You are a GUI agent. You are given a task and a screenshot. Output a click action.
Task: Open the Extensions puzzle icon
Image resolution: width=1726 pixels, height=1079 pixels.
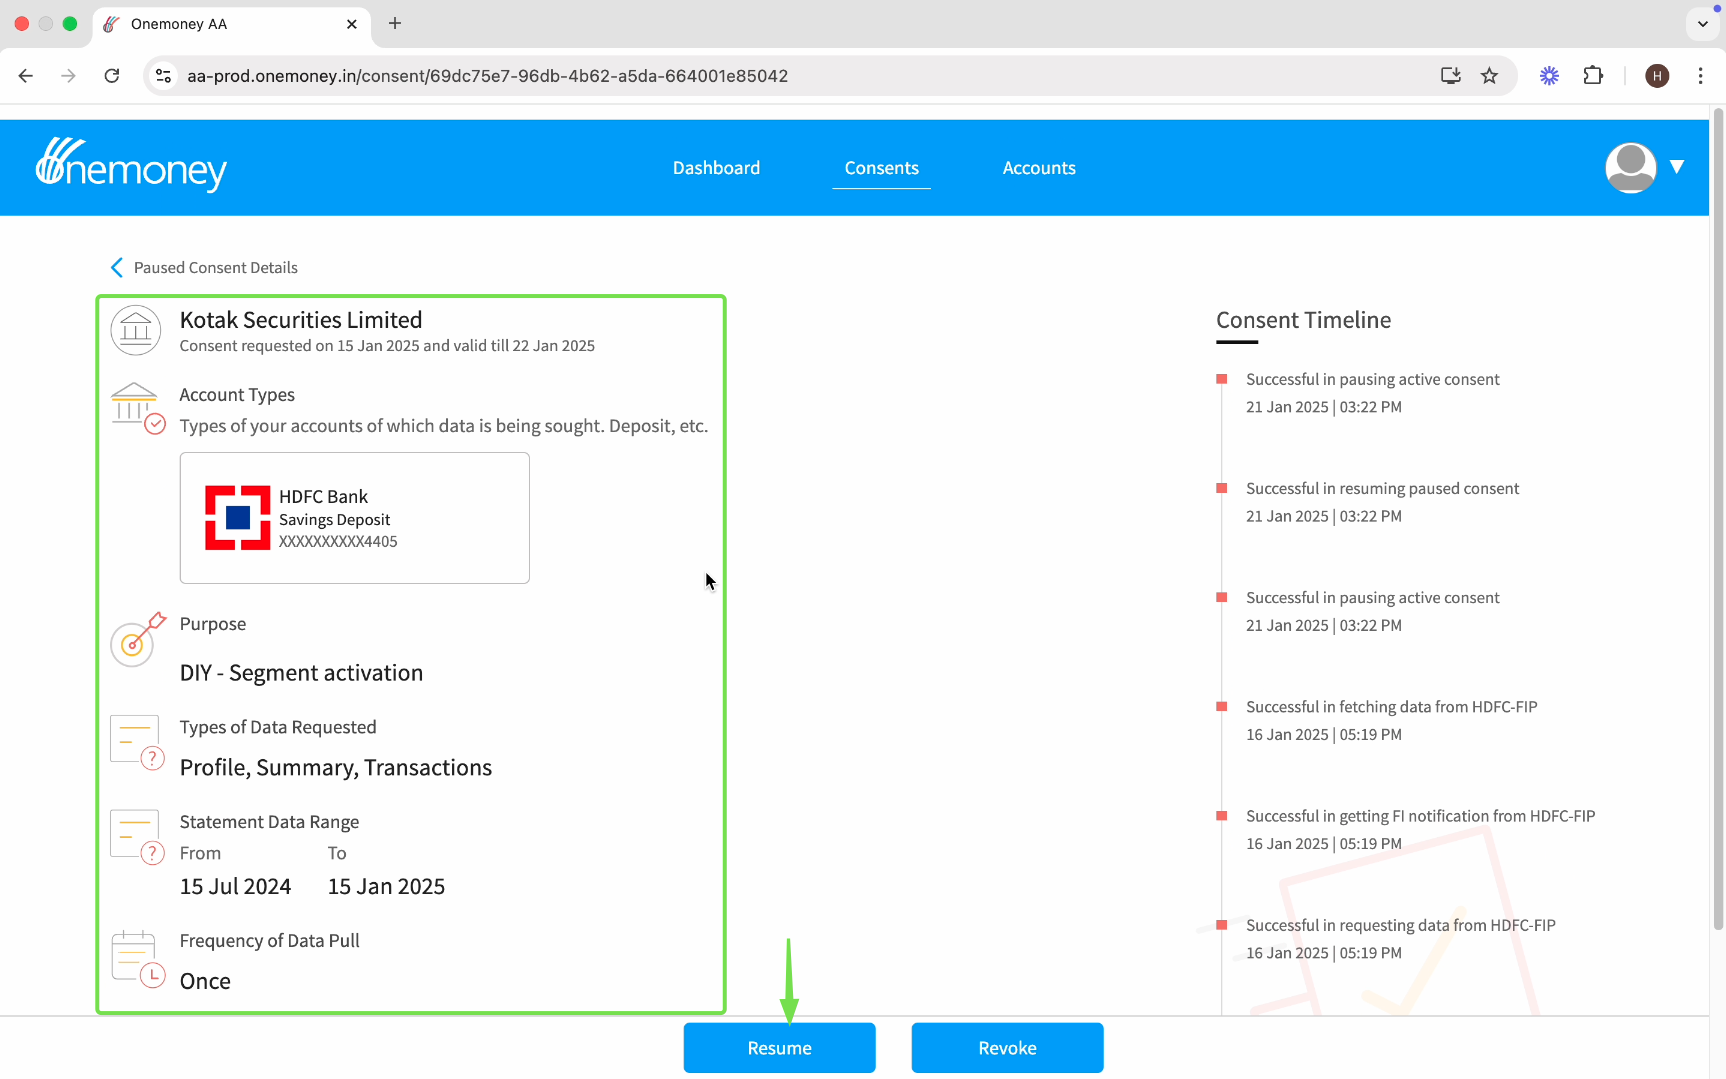point(1593,76)
